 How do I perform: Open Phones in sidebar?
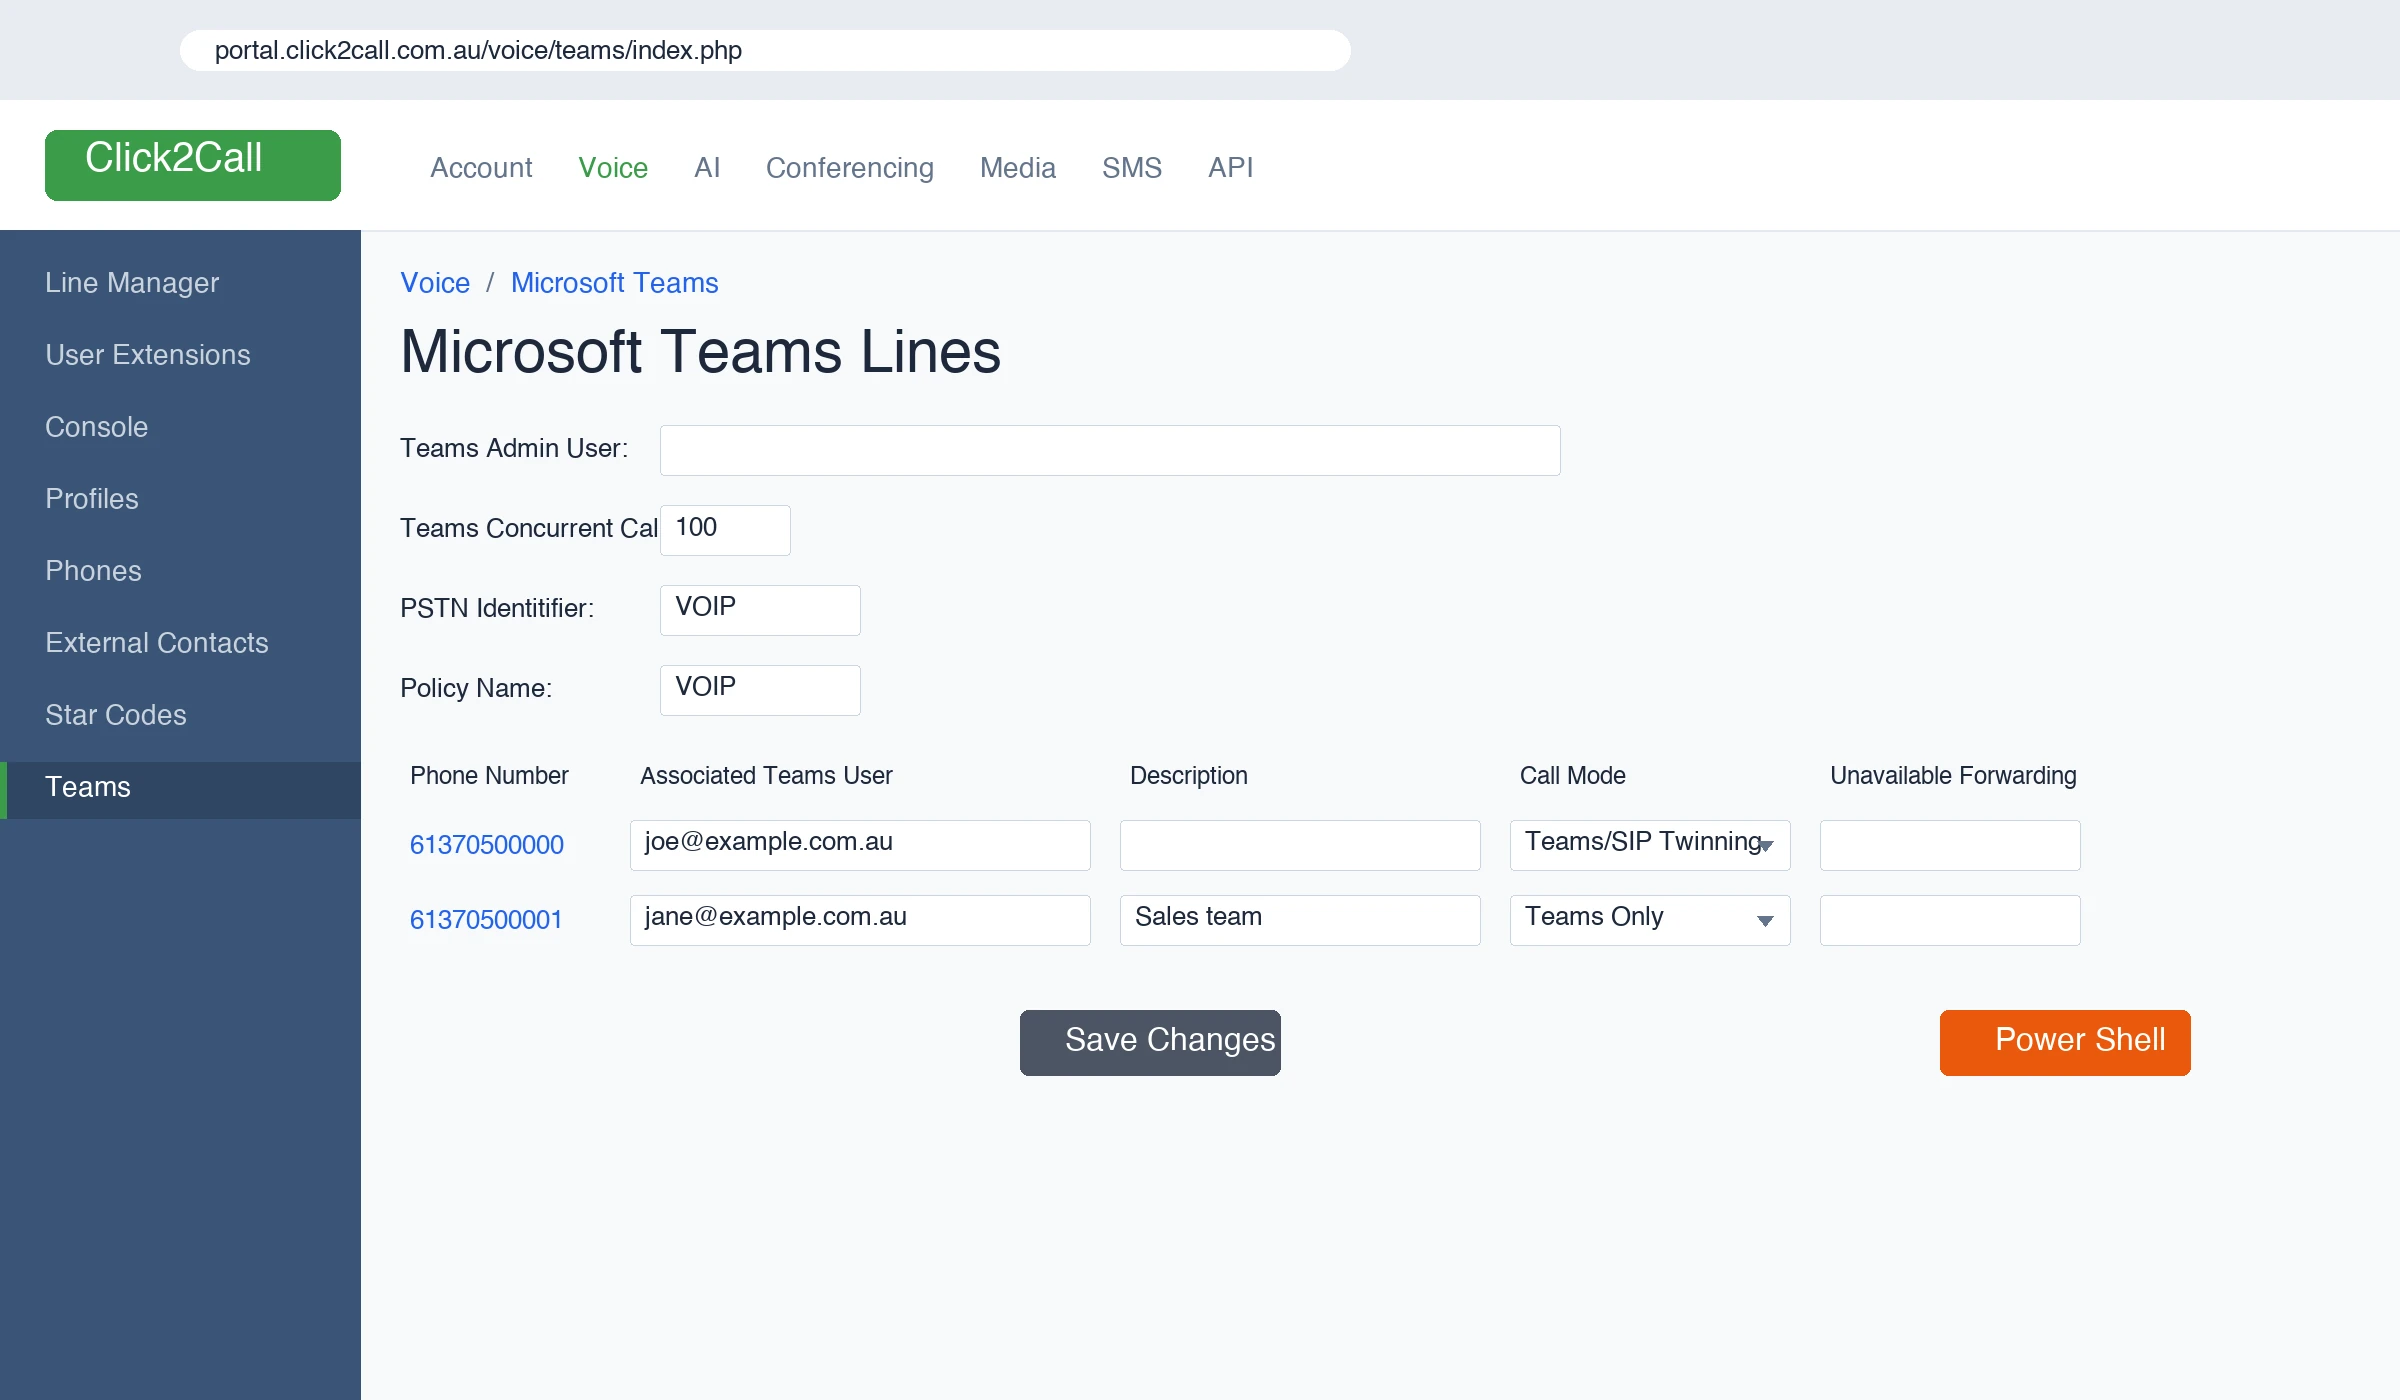(180, 571)
